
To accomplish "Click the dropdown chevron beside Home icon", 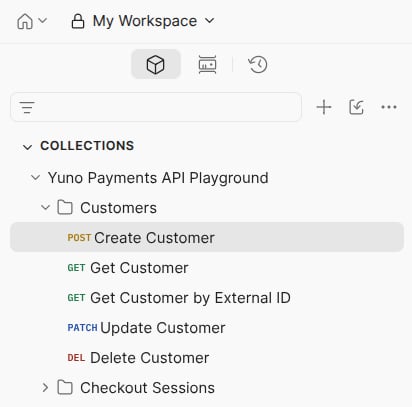I will pyautogui.click(x=42, y=21).
